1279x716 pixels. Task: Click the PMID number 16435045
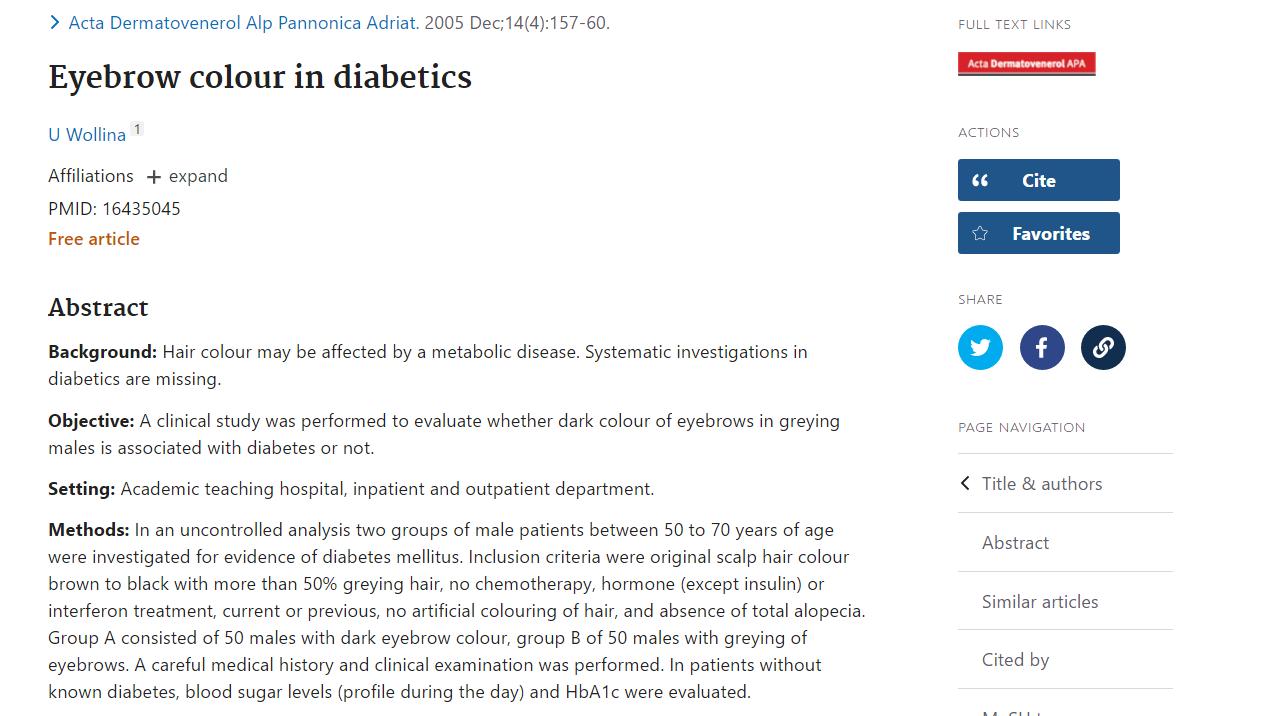141,209
